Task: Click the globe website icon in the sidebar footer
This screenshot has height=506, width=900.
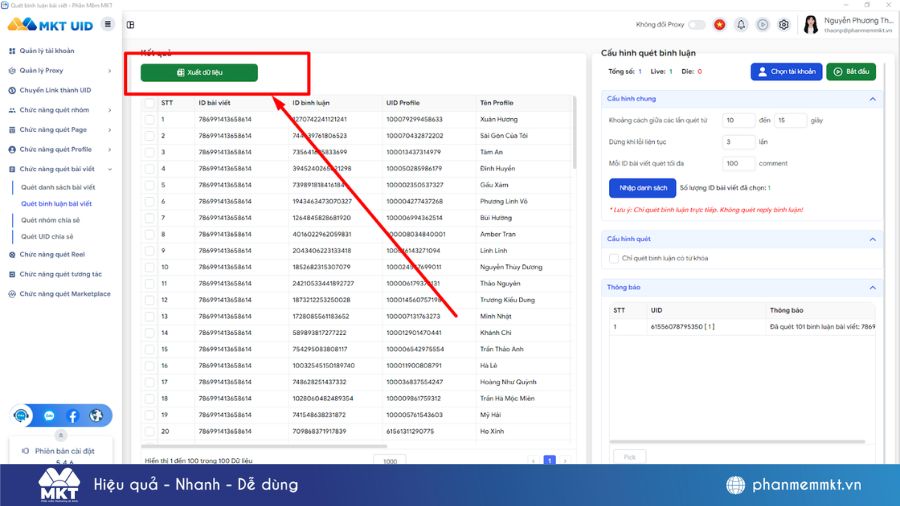Action: coord(96,415)
